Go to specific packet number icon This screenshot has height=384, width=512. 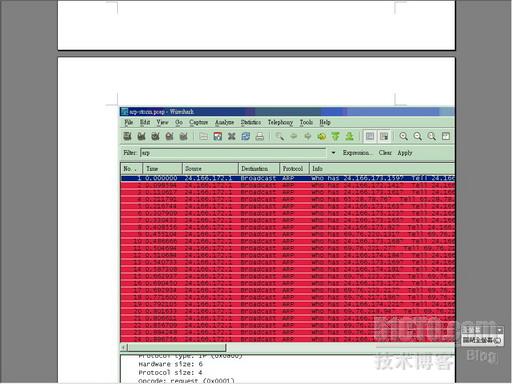coord(322,136)
